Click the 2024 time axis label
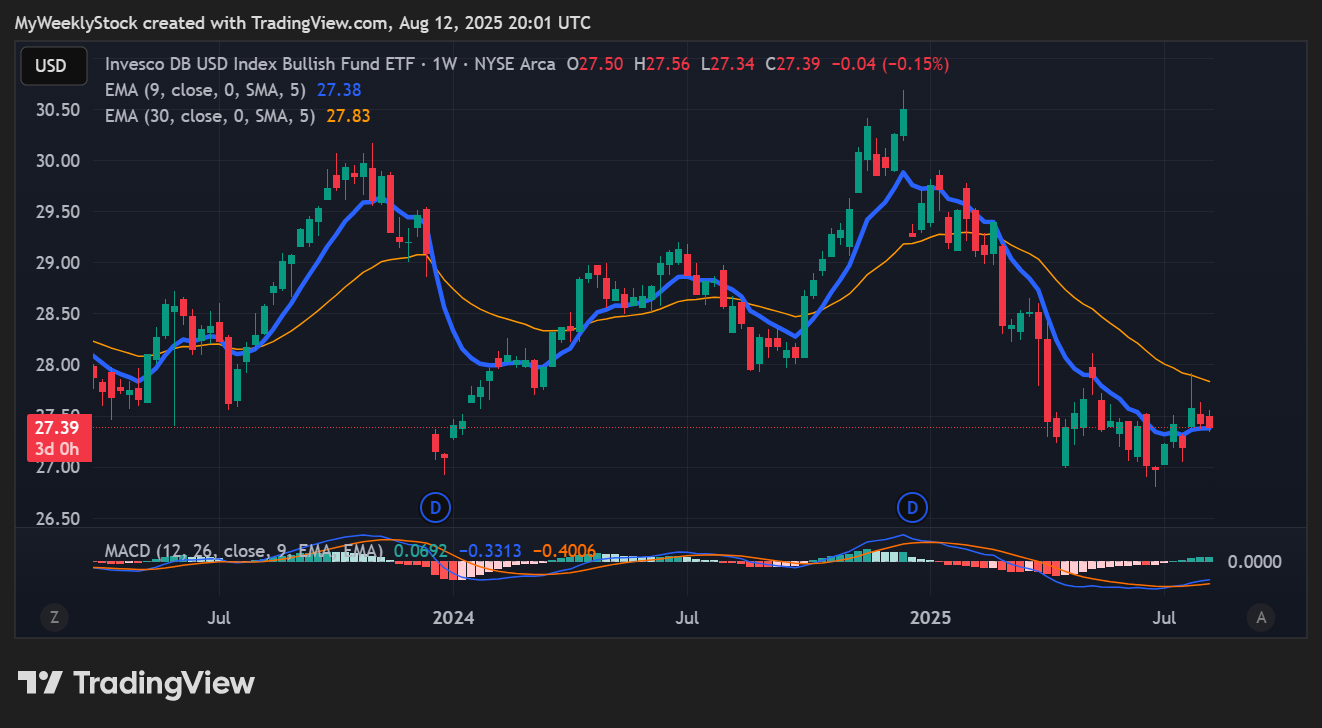The image size is (1322, 728). point(454,618)
